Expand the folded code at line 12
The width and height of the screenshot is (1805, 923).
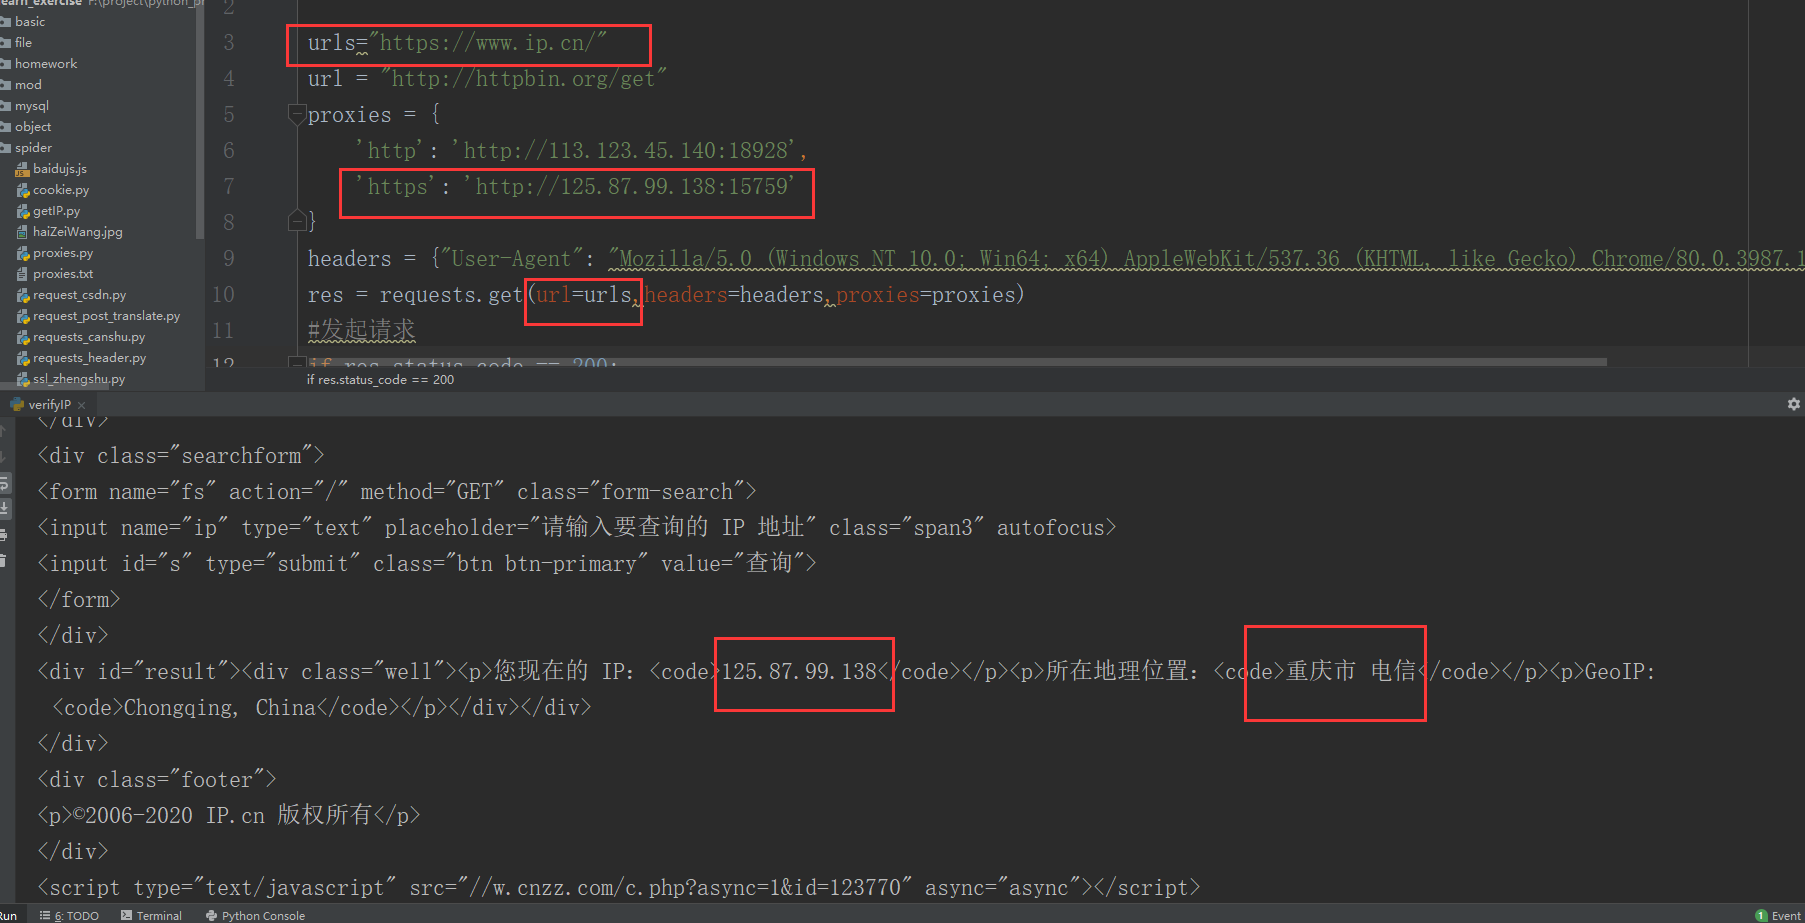coord(296,361)
